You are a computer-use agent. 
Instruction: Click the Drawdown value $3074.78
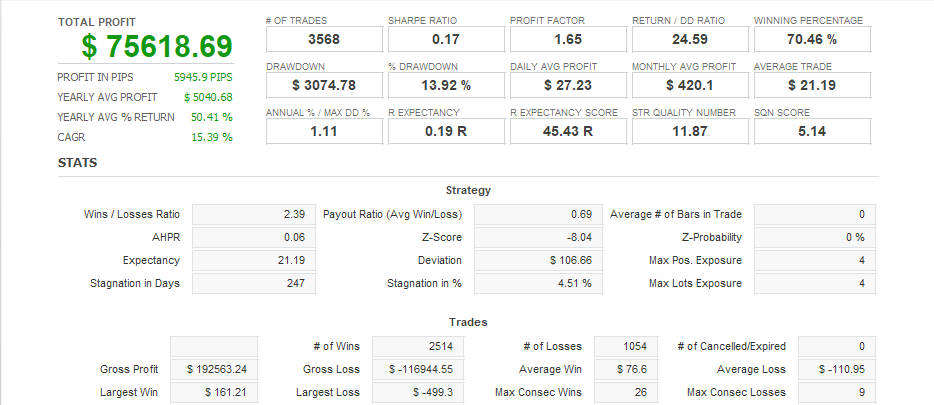pos(324,85)
